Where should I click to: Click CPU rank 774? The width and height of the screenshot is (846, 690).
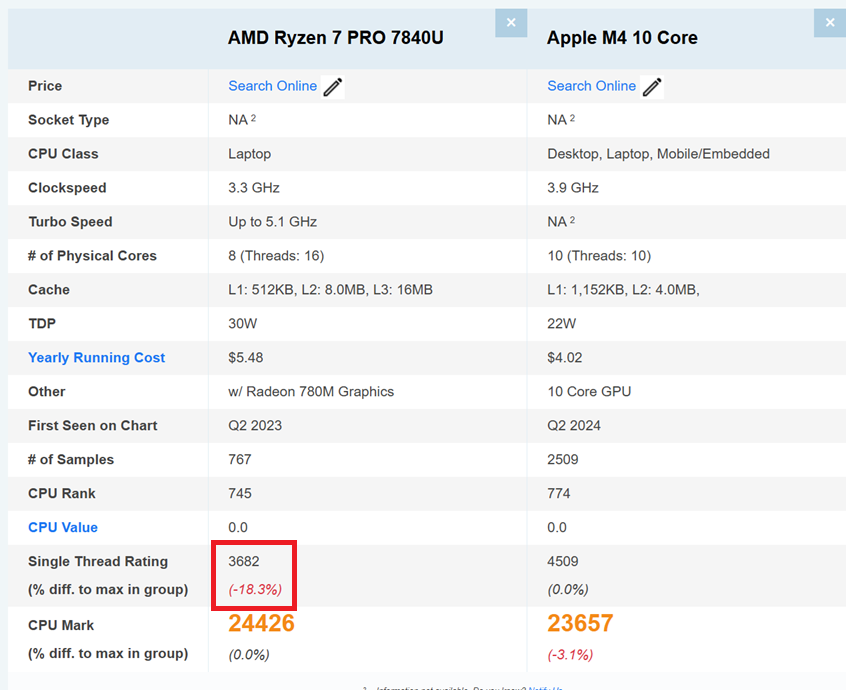coord(559,494)
